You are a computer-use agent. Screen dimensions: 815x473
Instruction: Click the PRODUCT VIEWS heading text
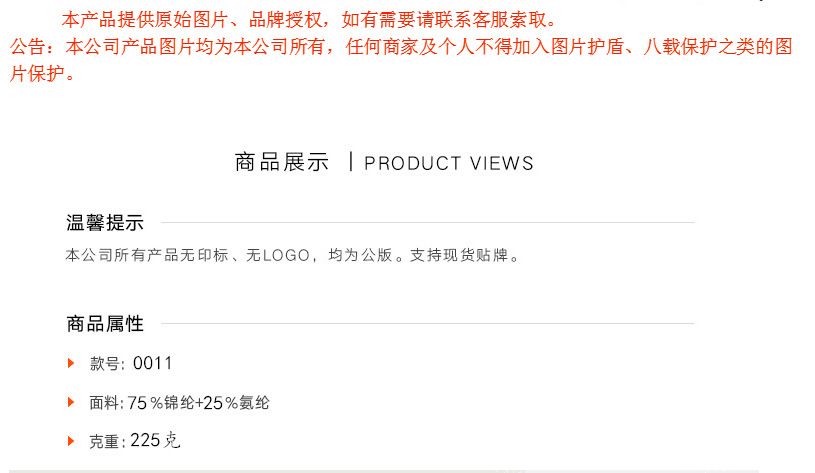[x=449, y=163]
